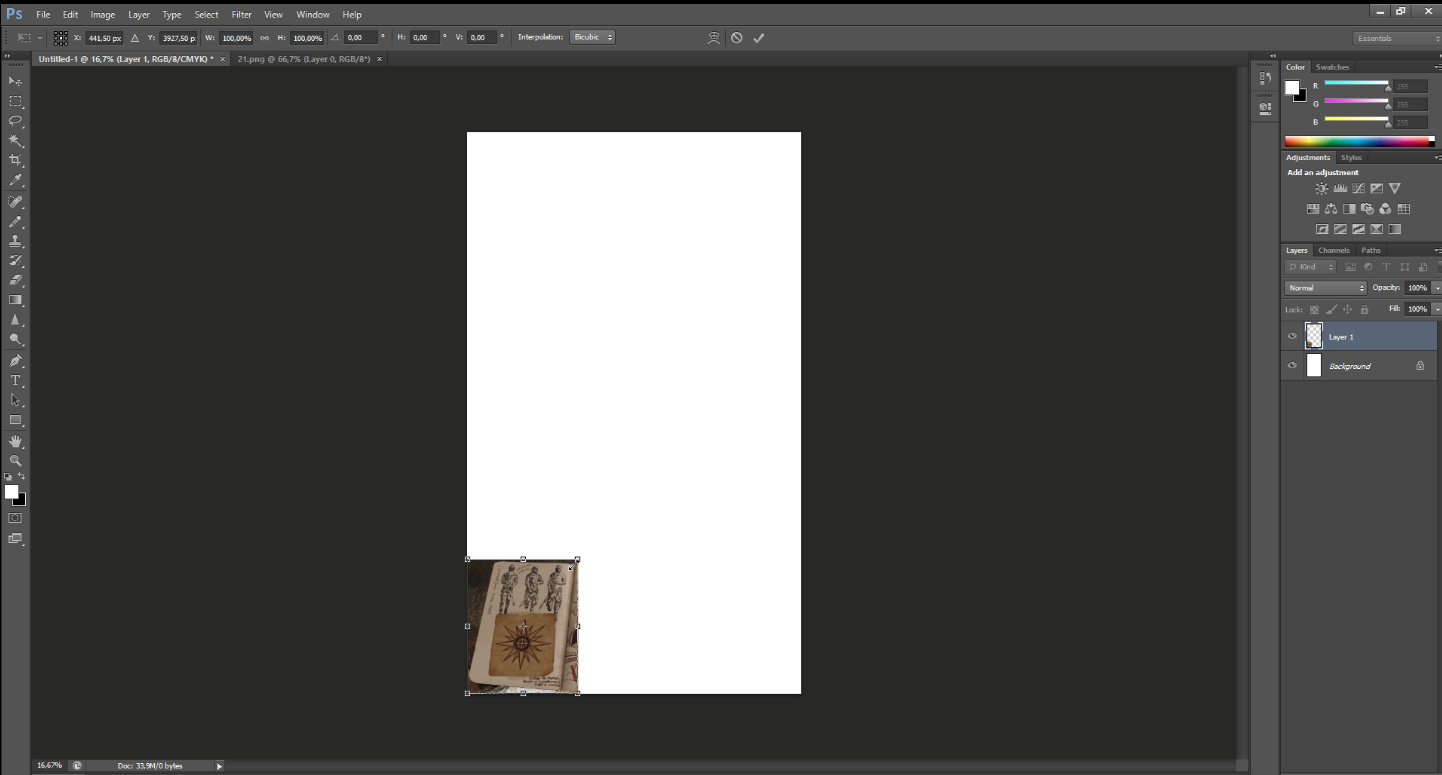
Task: Select the History Brush tool
Action: click(x=15, y=261)
